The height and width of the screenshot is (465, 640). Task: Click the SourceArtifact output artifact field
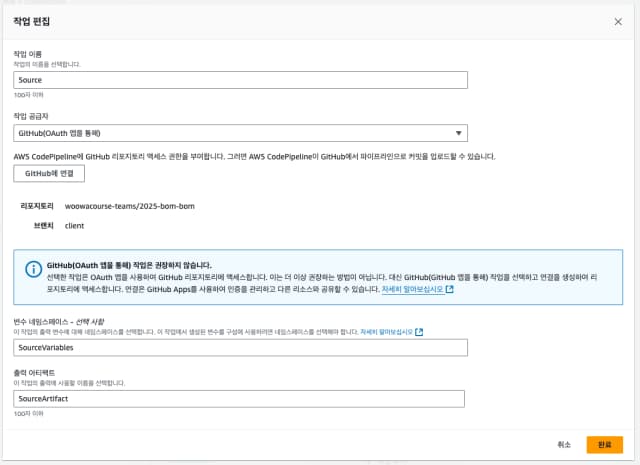[239, 399]
